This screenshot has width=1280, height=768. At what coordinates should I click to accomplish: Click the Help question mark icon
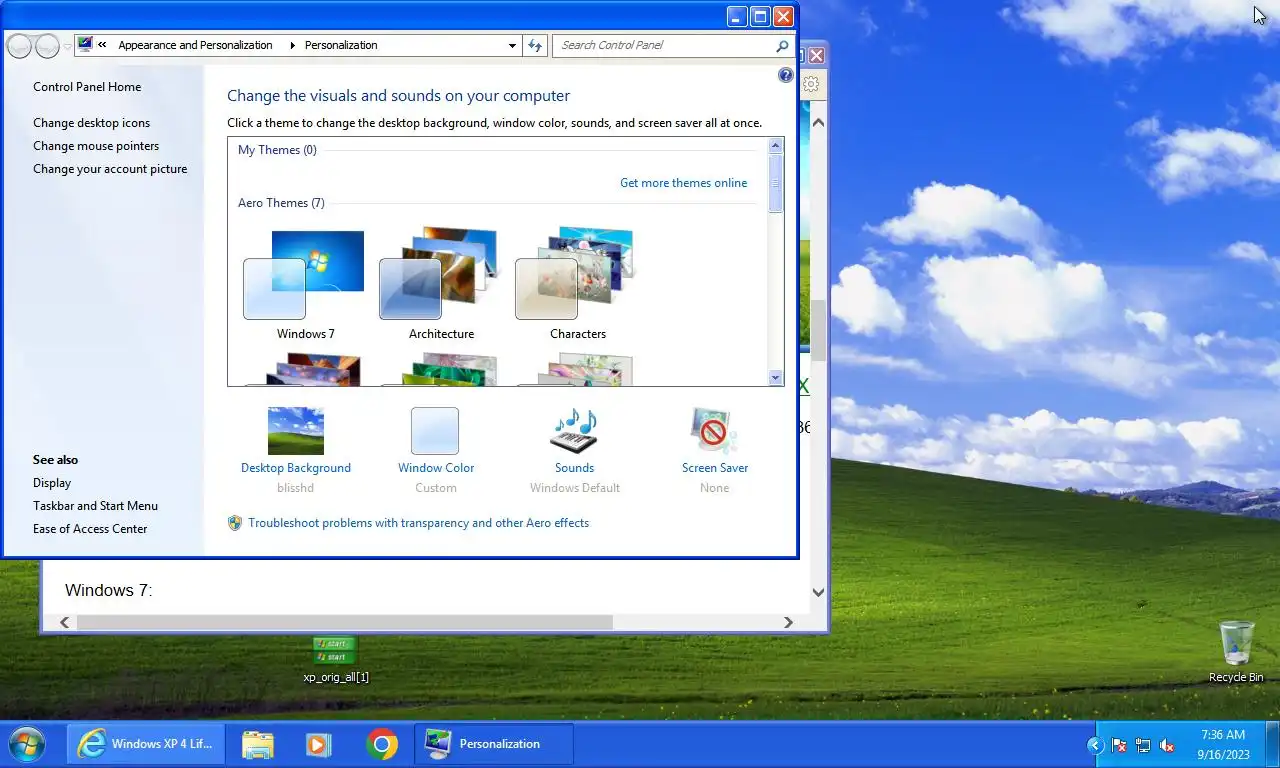pyautogui.click(x=785, y=76)
